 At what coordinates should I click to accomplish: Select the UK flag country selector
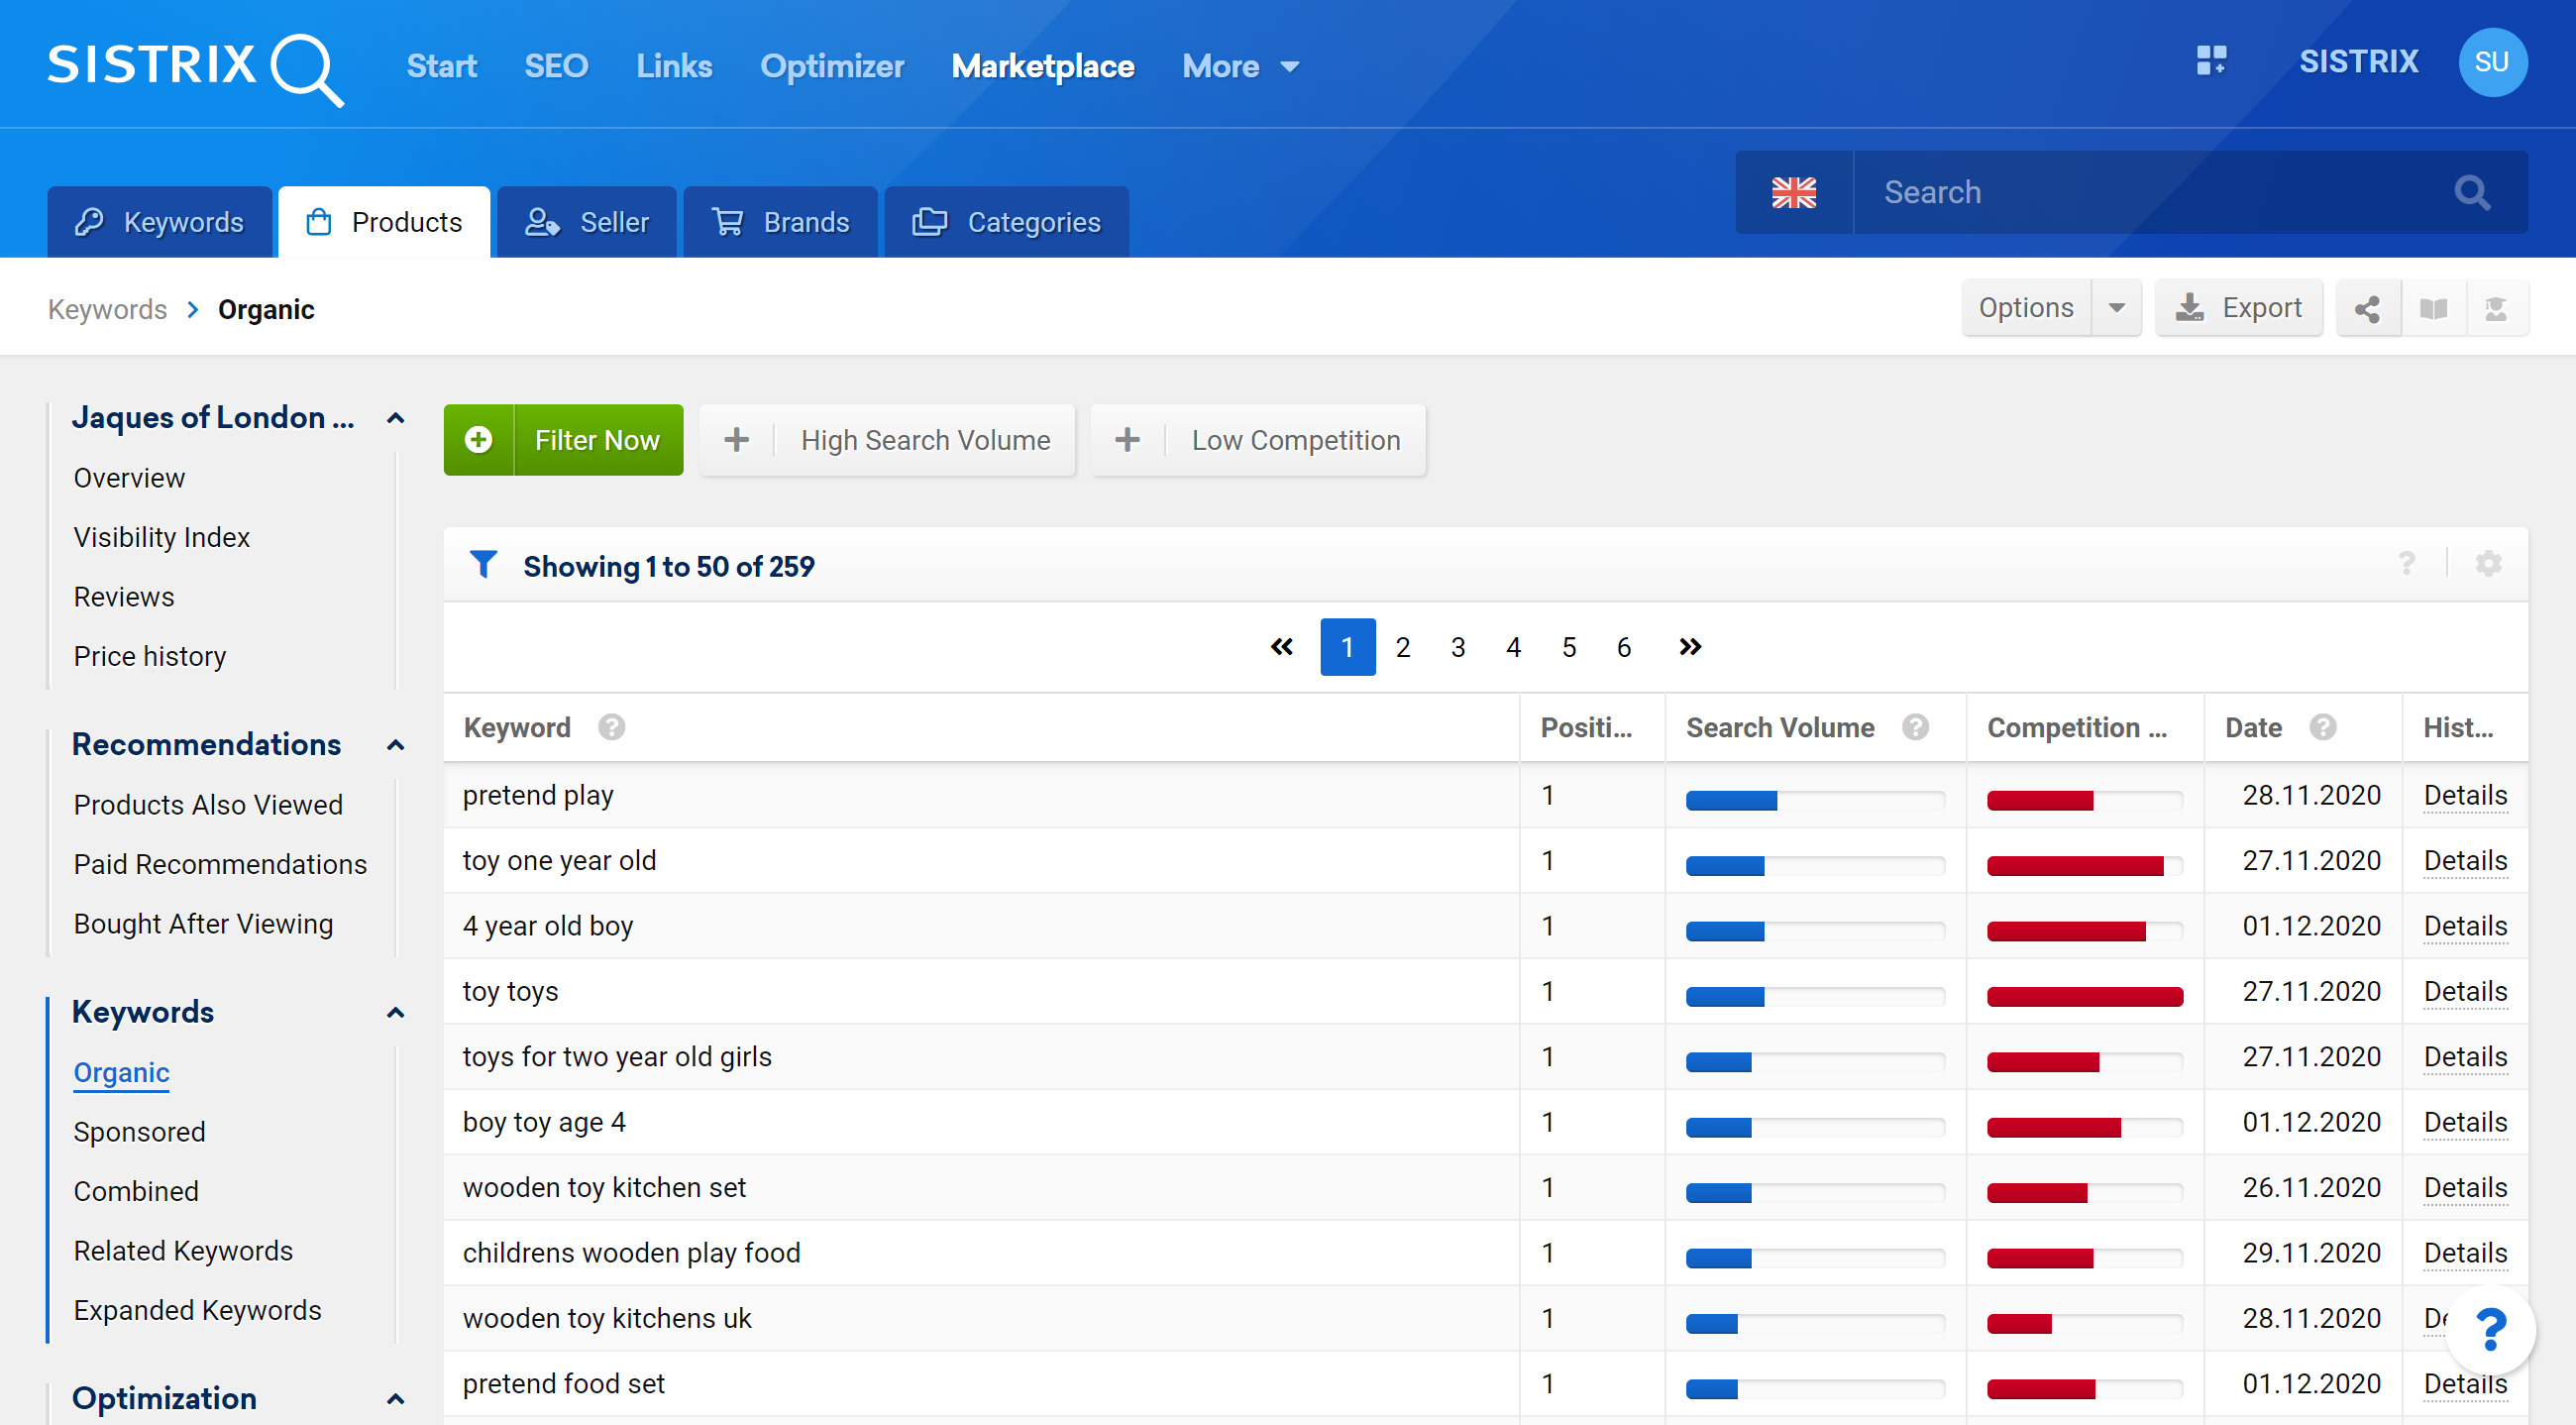point(1793,192)
